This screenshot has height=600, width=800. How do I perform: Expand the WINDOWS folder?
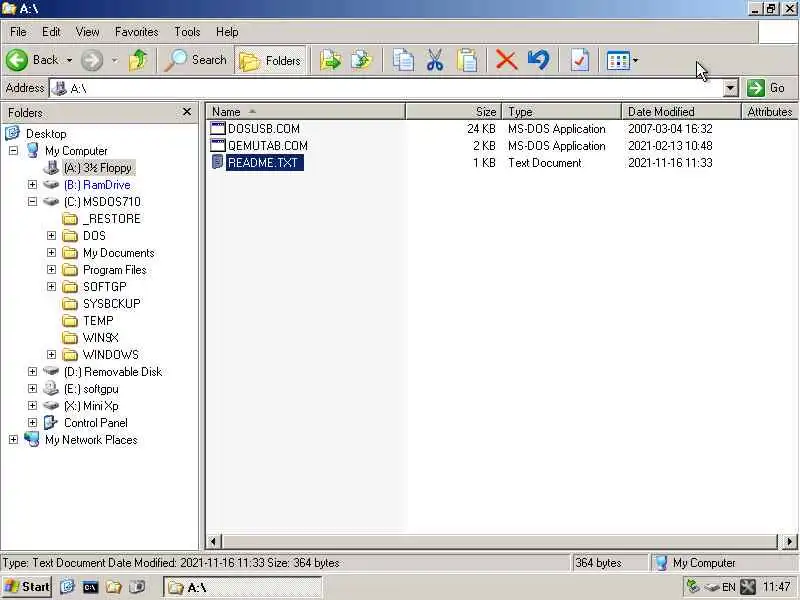click(x=51, y=355)
